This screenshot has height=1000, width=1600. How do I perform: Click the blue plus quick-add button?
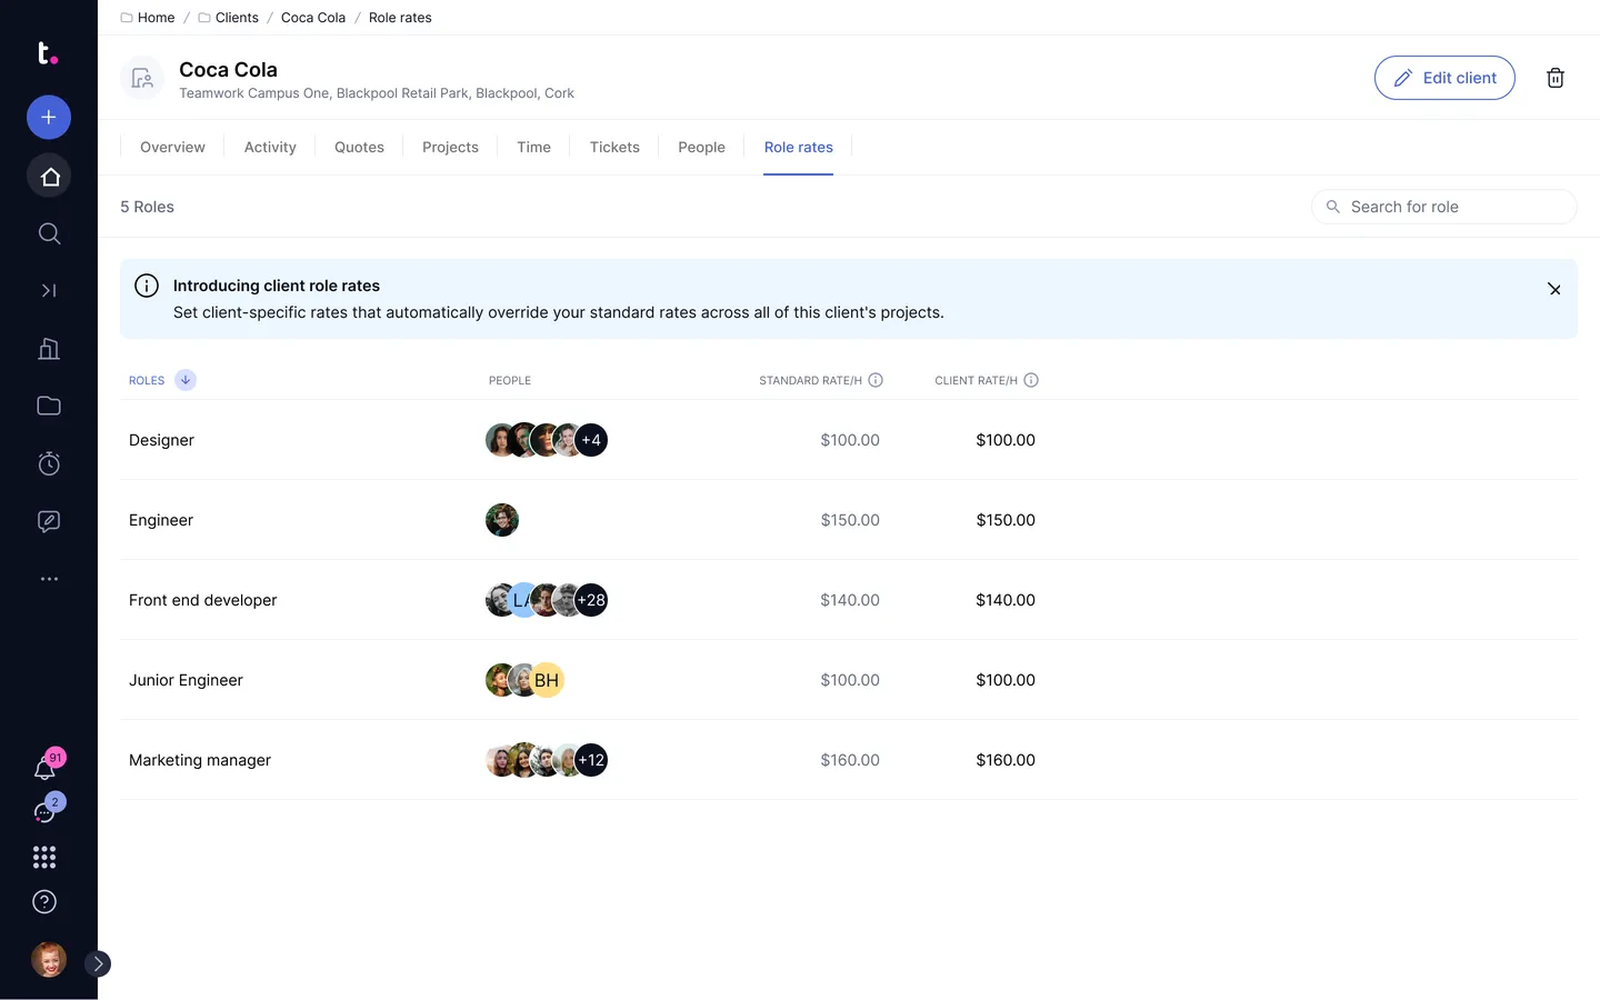(48, 117)
